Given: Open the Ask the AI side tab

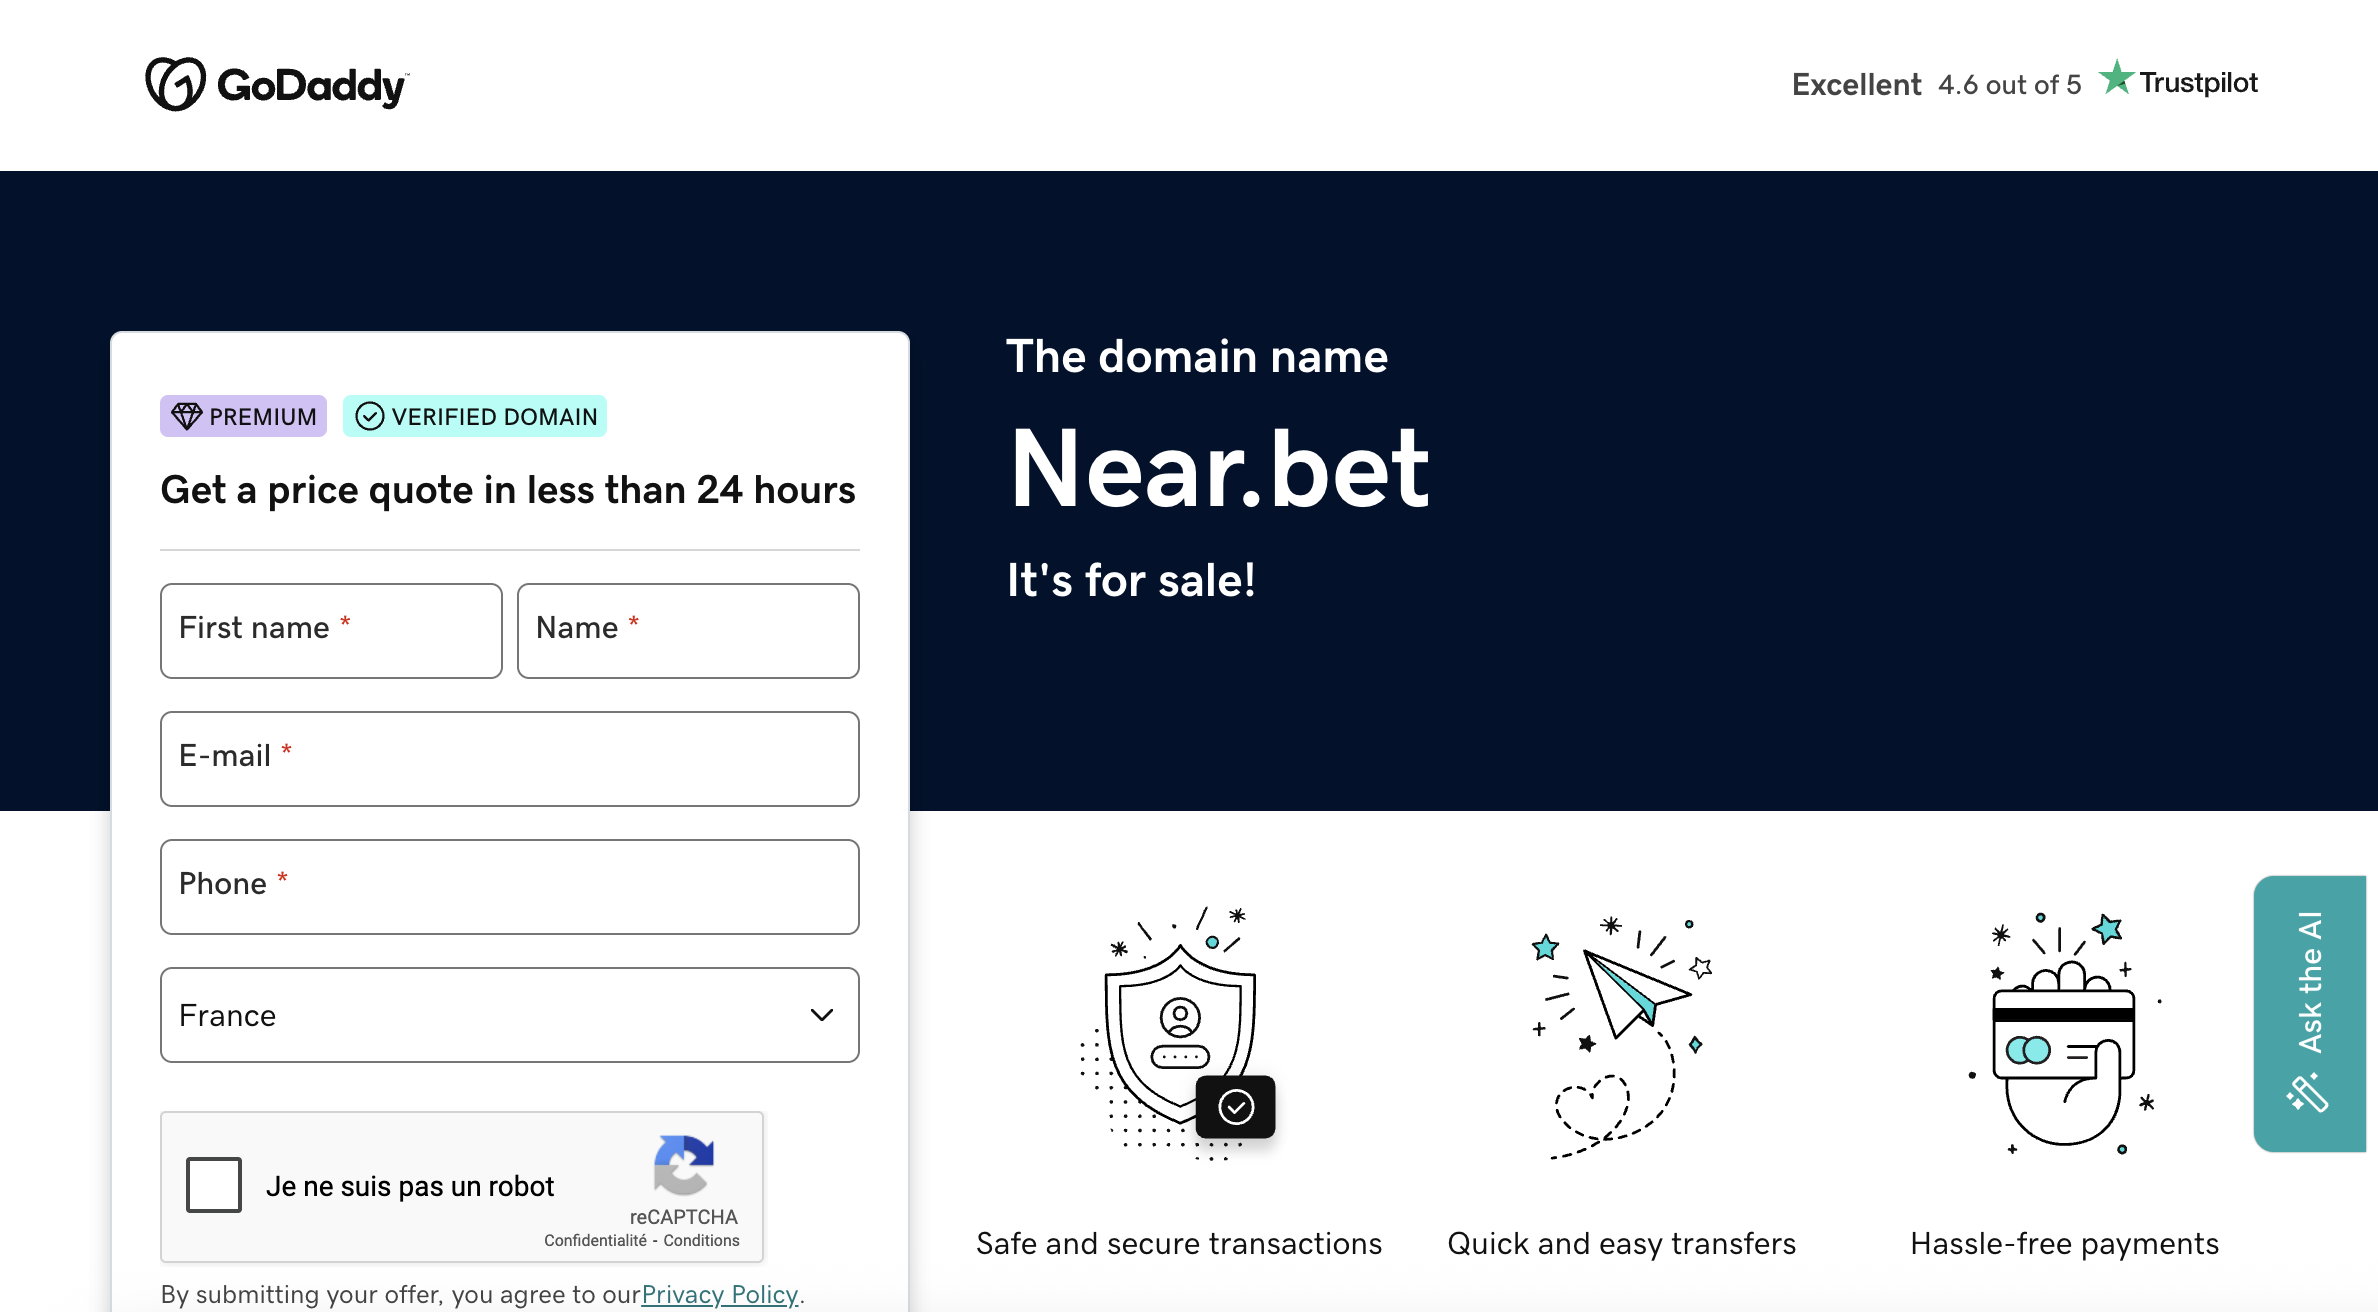Looking at the screenshot, I should click(x=2309, y=1012).
